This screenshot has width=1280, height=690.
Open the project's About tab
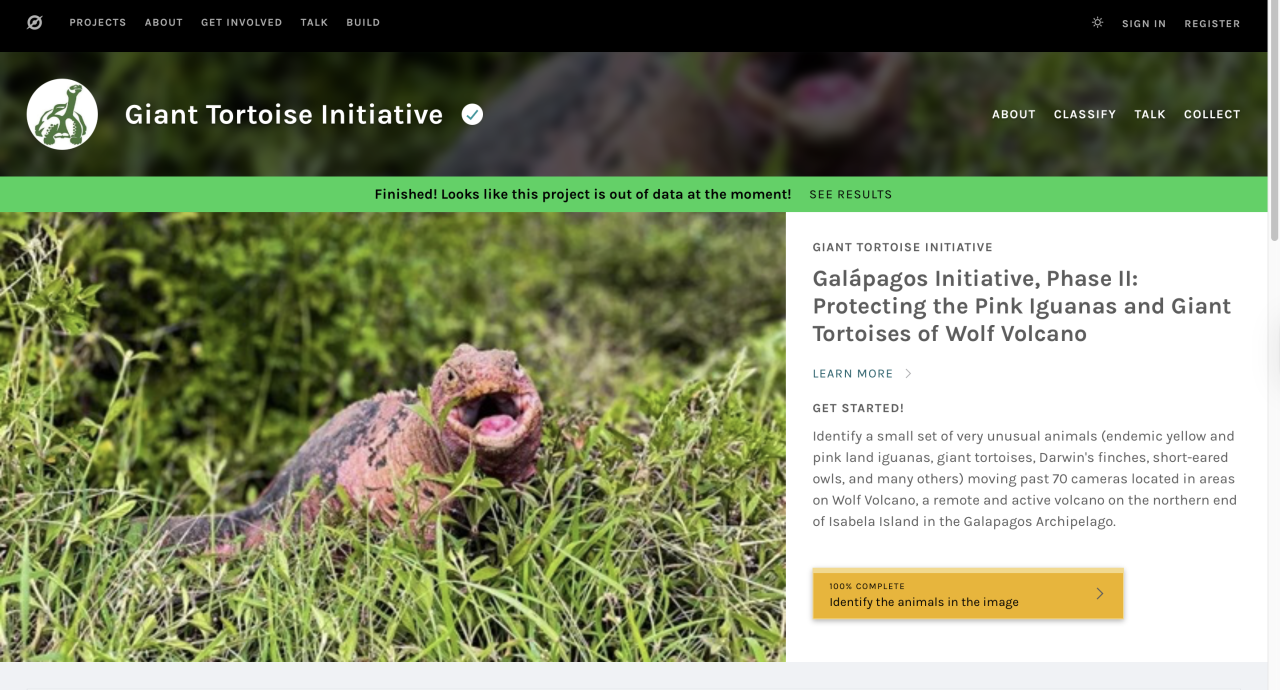click(x=1014, y=114)
